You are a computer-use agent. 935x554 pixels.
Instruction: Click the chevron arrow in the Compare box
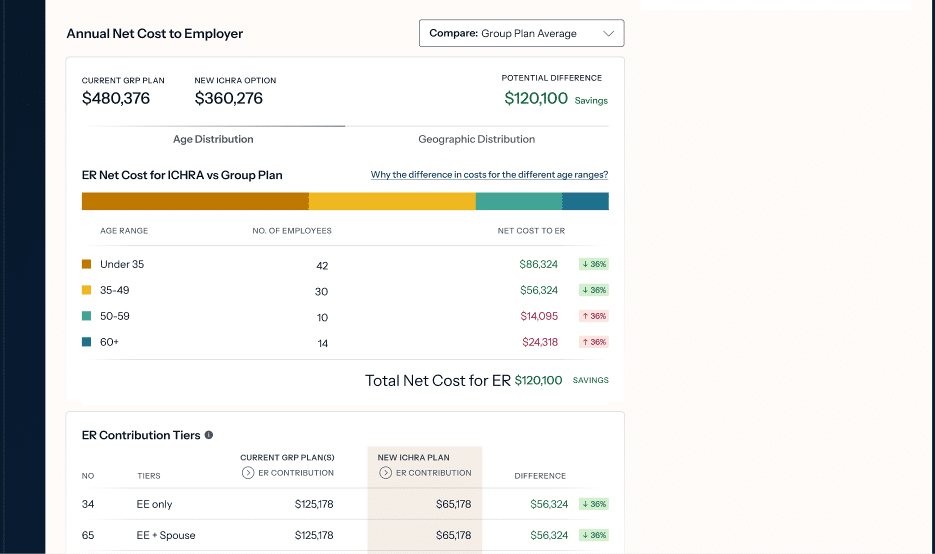(608, 33)
